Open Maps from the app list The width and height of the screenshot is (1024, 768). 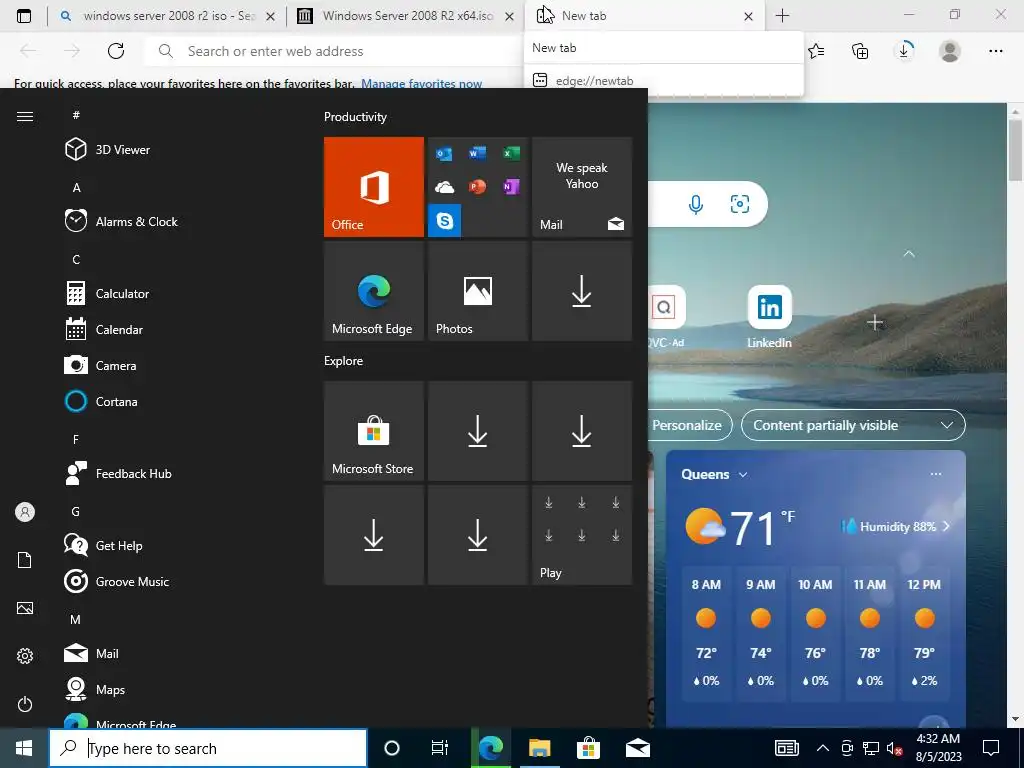[x=95, y=690]
